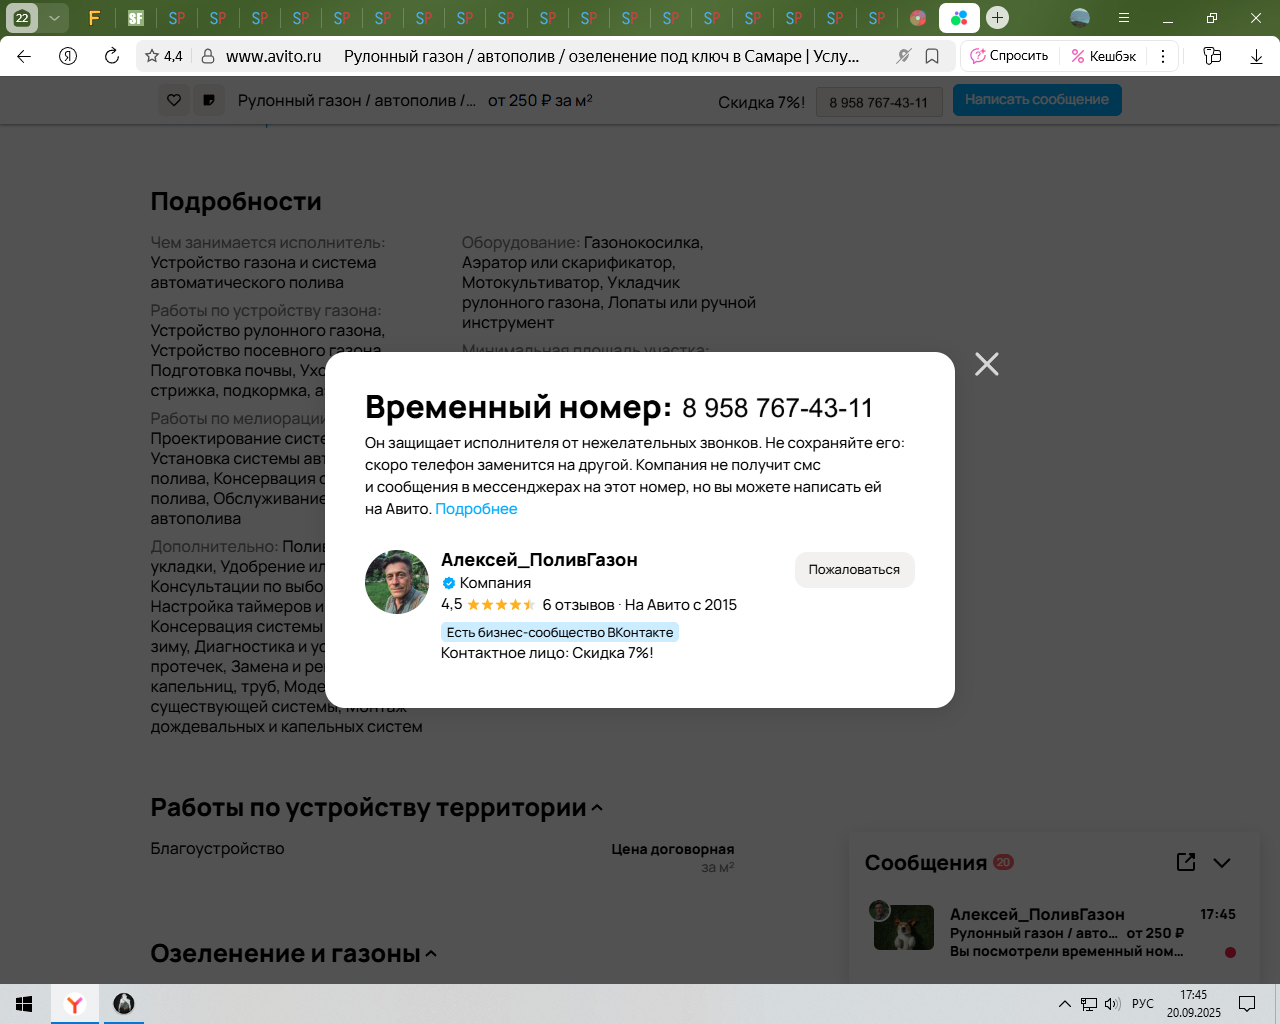
Task: Bookmark this page
Action: tap(932, 57)
